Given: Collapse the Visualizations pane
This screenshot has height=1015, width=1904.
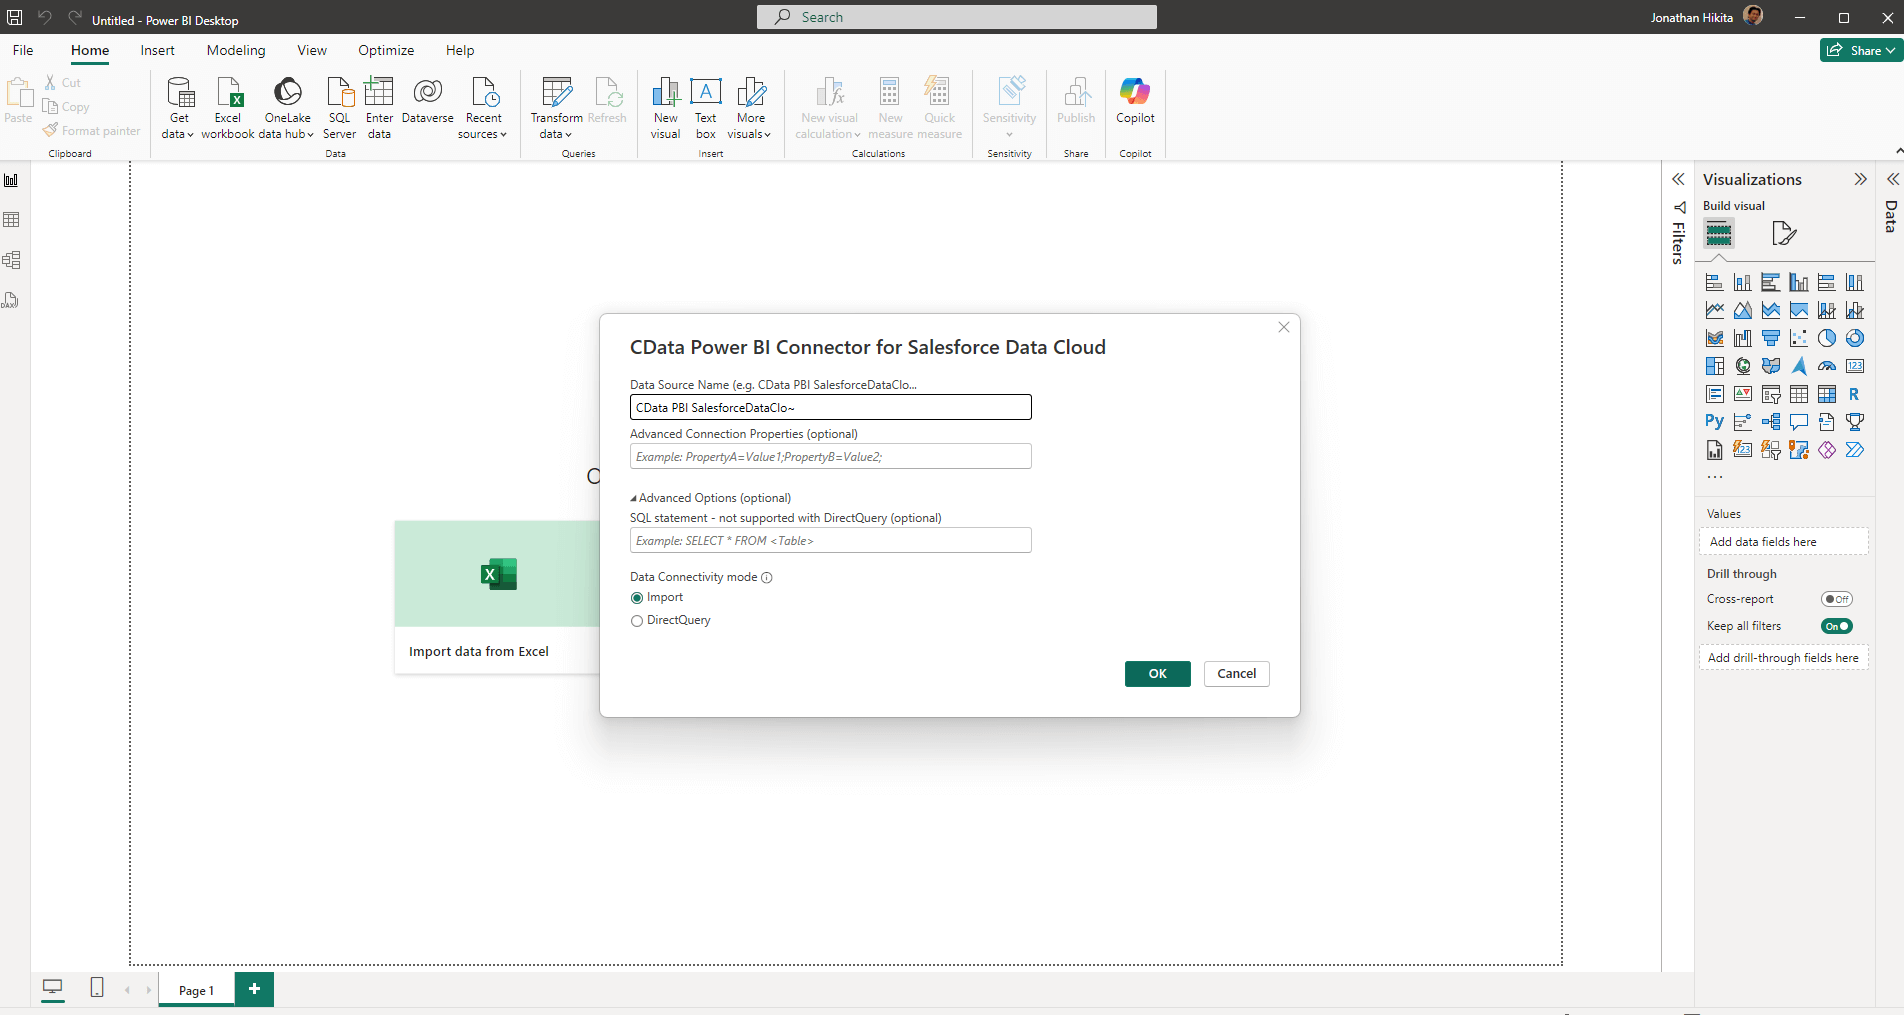Looking at the screenshot, I should [1860, 180].
